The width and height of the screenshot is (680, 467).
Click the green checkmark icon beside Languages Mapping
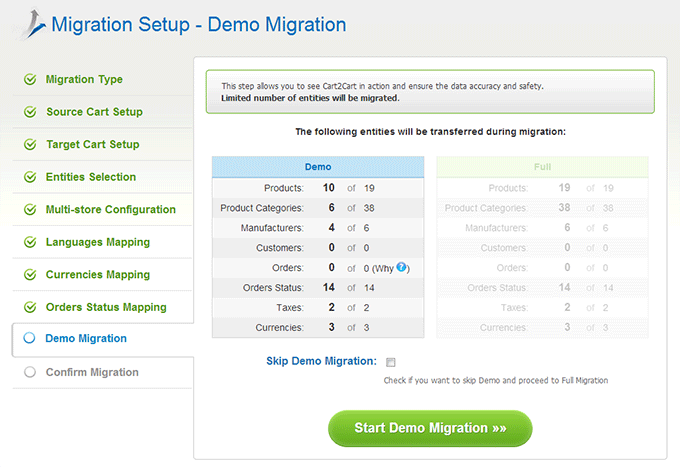coord(30,242)
